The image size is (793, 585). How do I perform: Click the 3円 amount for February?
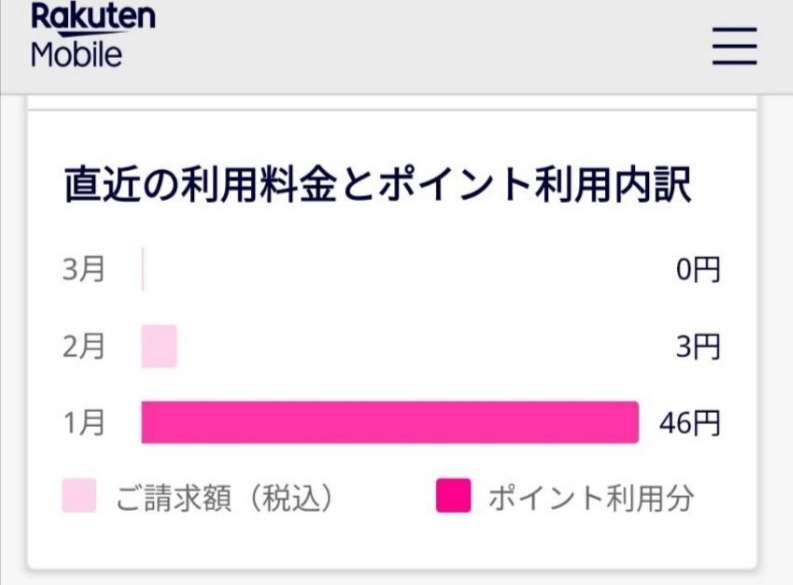(x=698, y=347)
